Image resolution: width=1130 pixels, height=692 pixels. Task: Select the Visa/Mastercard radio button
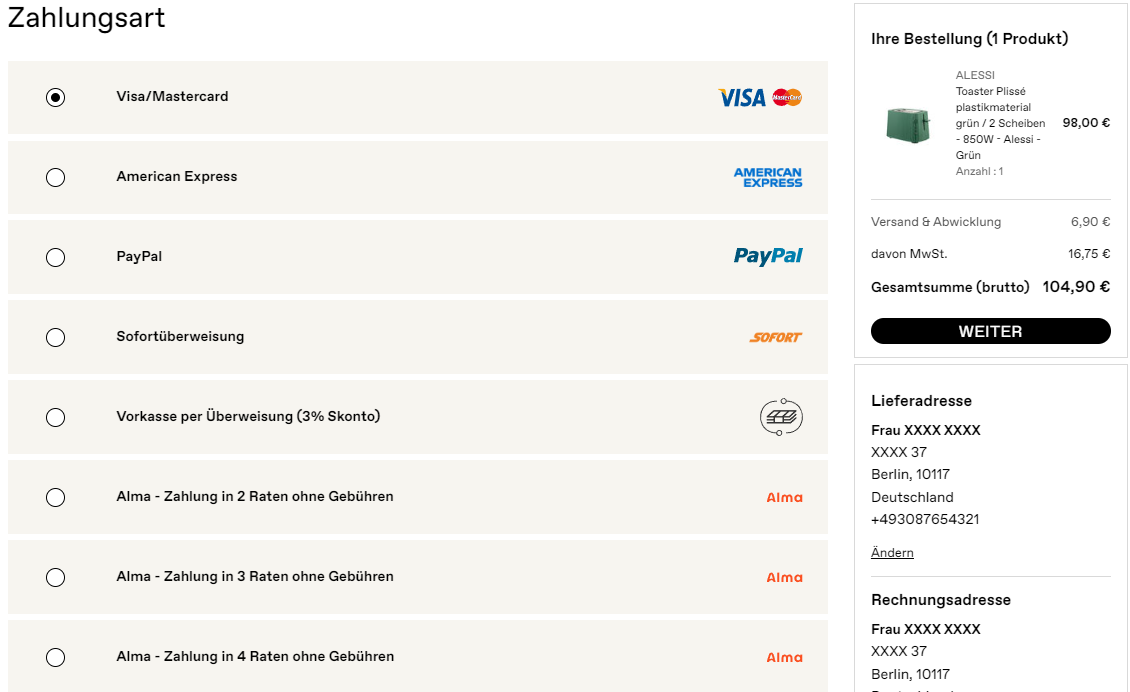55,97
